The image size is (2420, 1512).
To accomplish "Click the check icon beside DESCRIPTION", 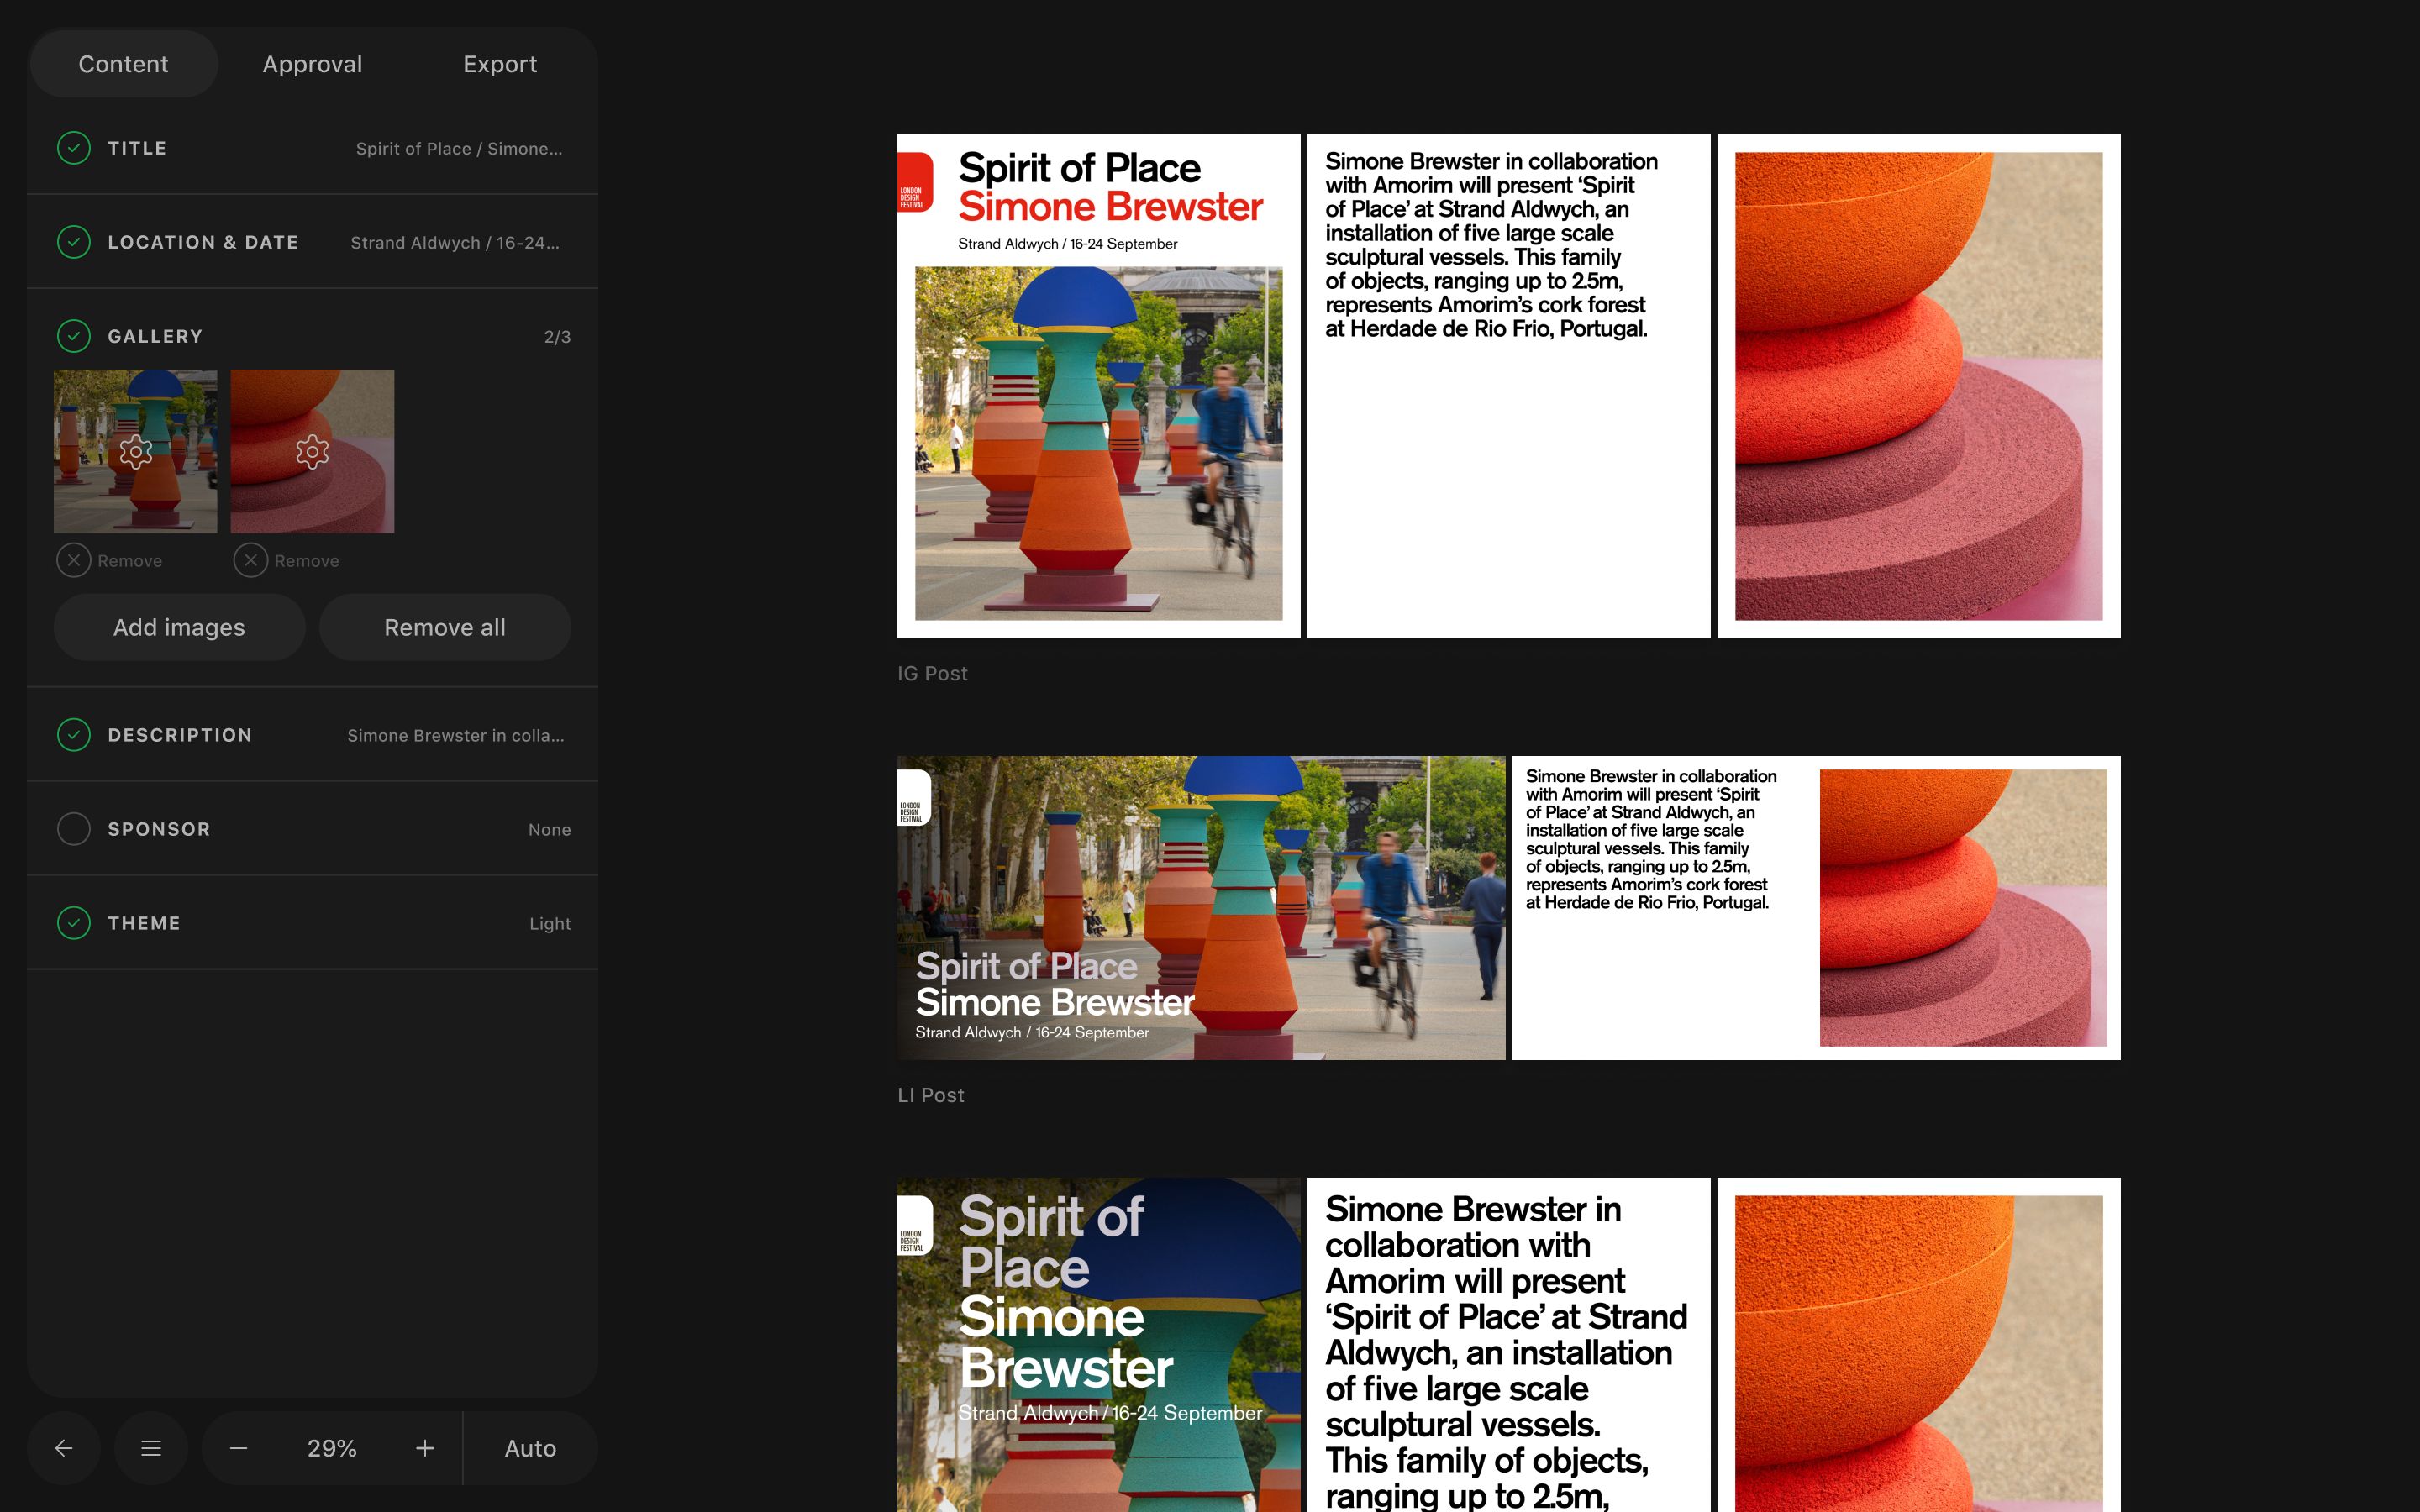I will (74, 735).
